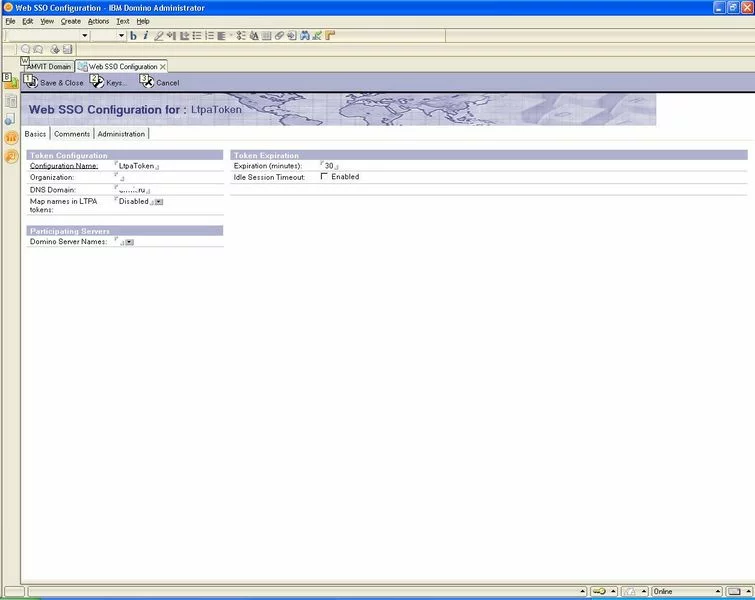Click the orange bookmark icon at sidebar top
Viewport: 755px width, 600px height.
pos(11,82)
